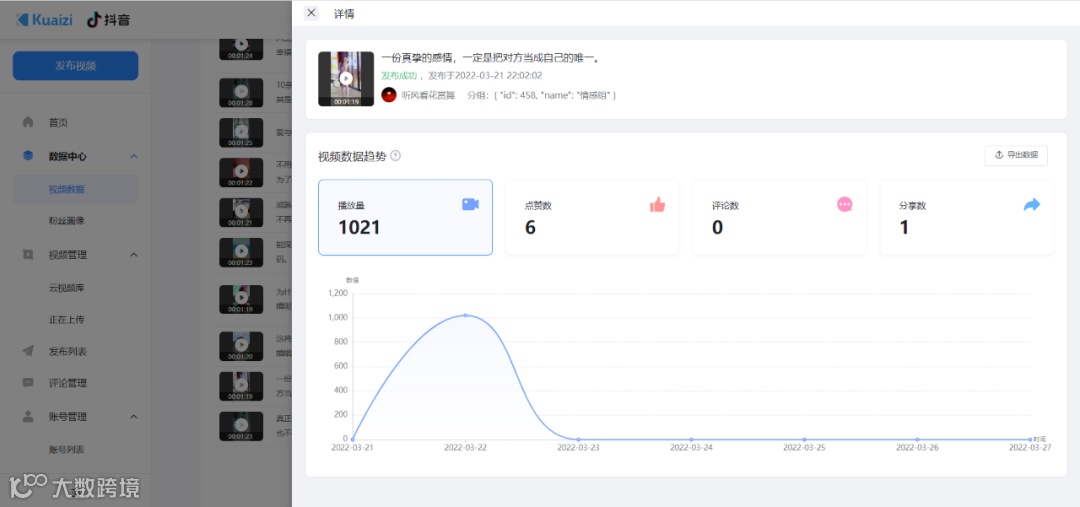This screenshot has height=507, width=1080.
Task: Open 正在上传 in the sidebar
Action: (67, 320)
